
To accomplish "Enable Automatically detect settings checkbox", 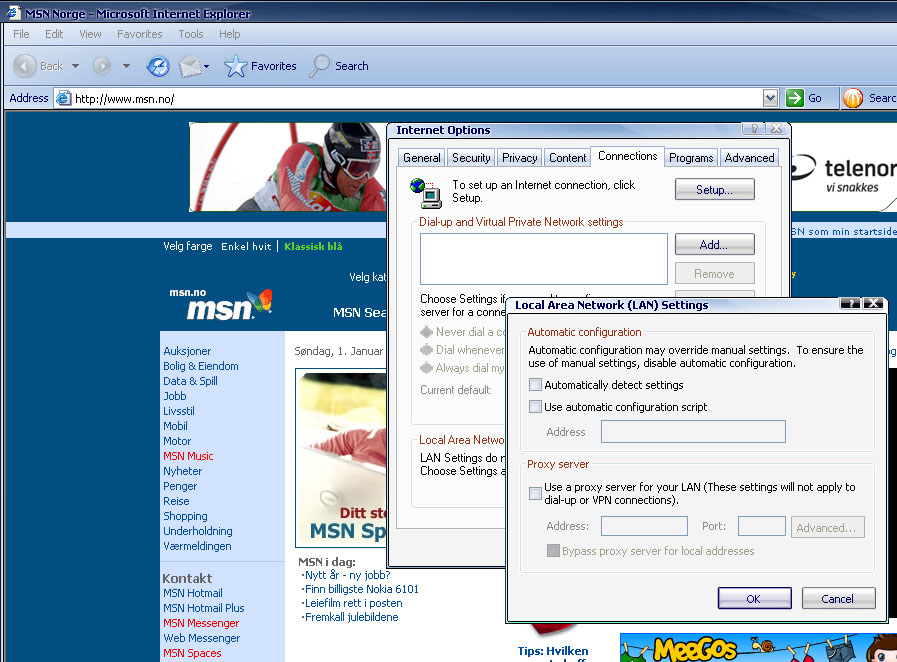I will click(x=535, y=384).
